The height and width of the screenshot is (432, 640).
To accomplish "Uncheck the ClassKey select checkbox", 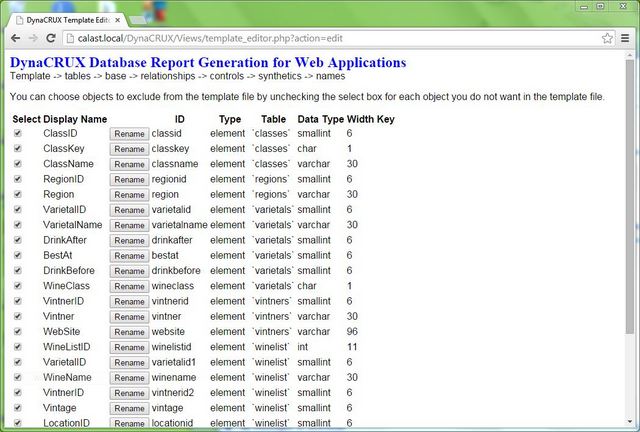I will 18,148.
